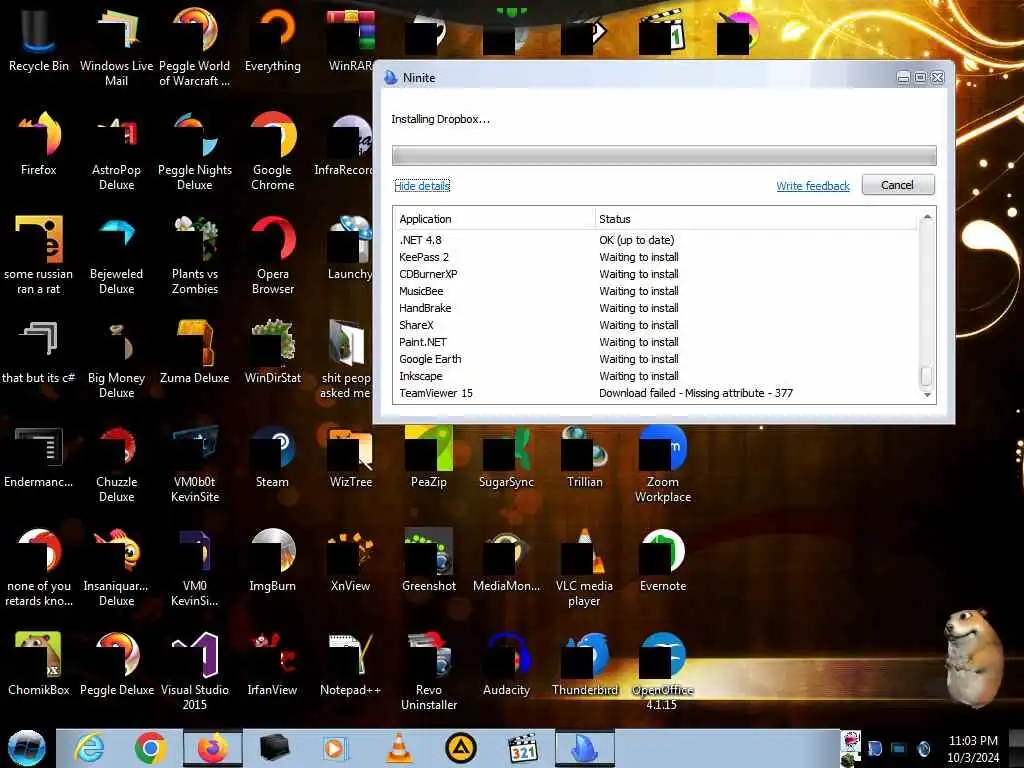Click the Download failed status text
The width and height of the screenshot is (1024, 768).
pyautogui.click(x=696, y=392)
